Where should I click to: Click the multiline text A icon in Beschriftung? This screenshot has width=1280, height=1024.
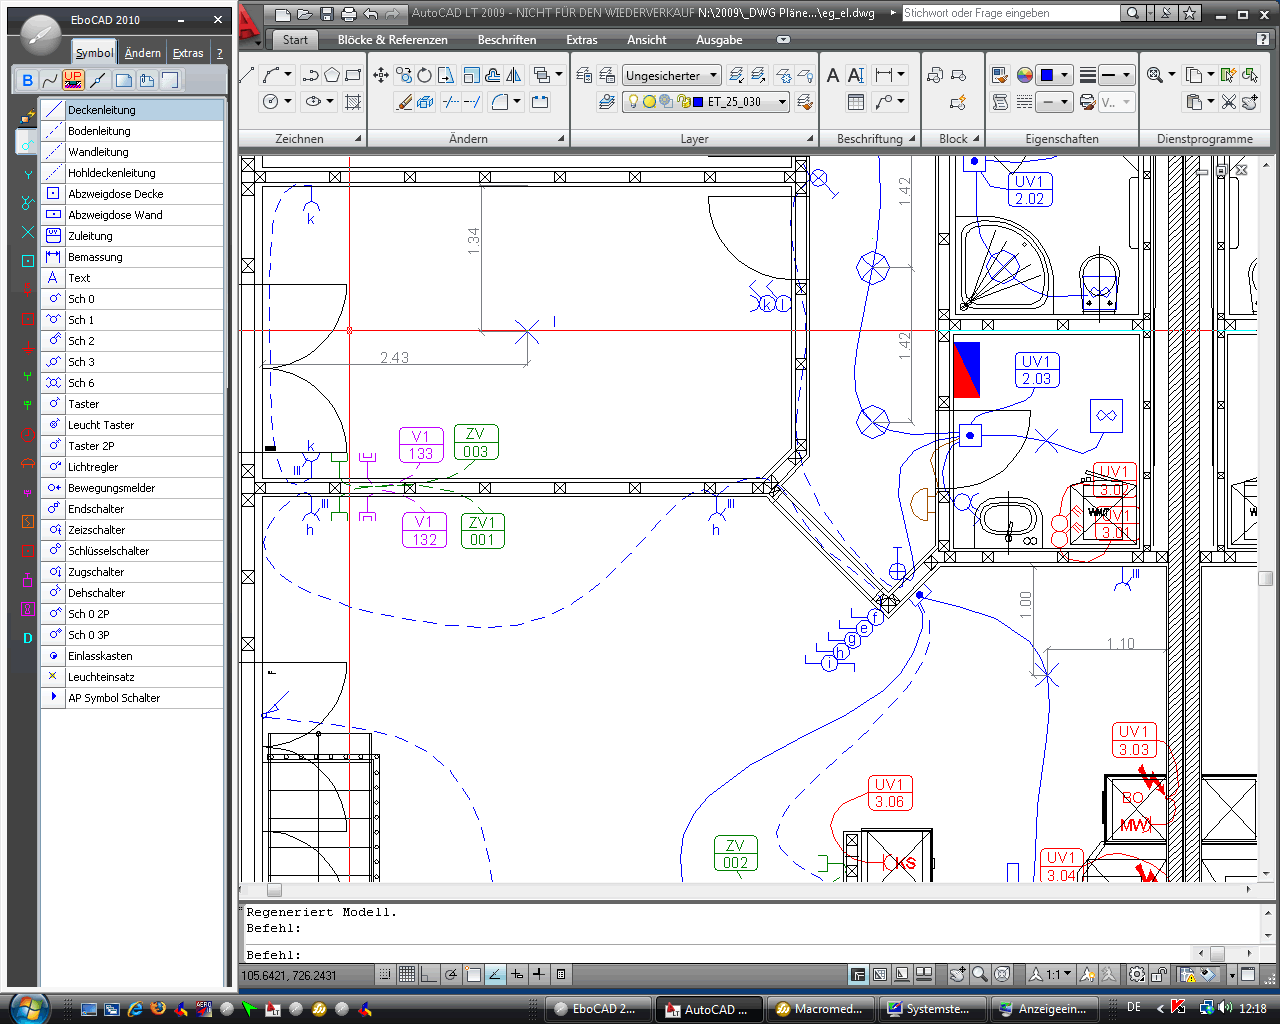pos(833,76)
